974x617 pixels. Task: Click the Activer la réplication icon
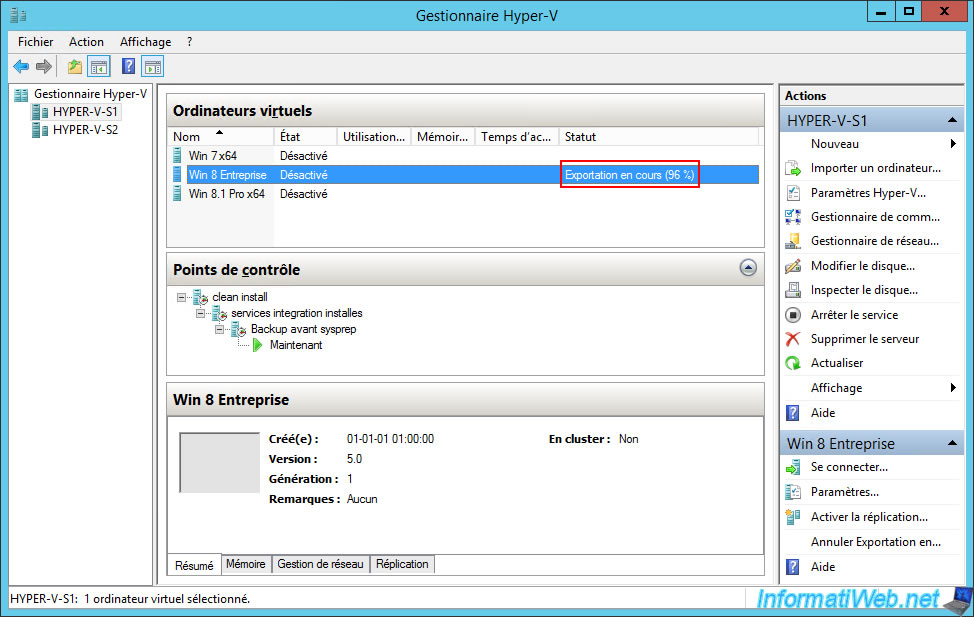click(793, 517)
